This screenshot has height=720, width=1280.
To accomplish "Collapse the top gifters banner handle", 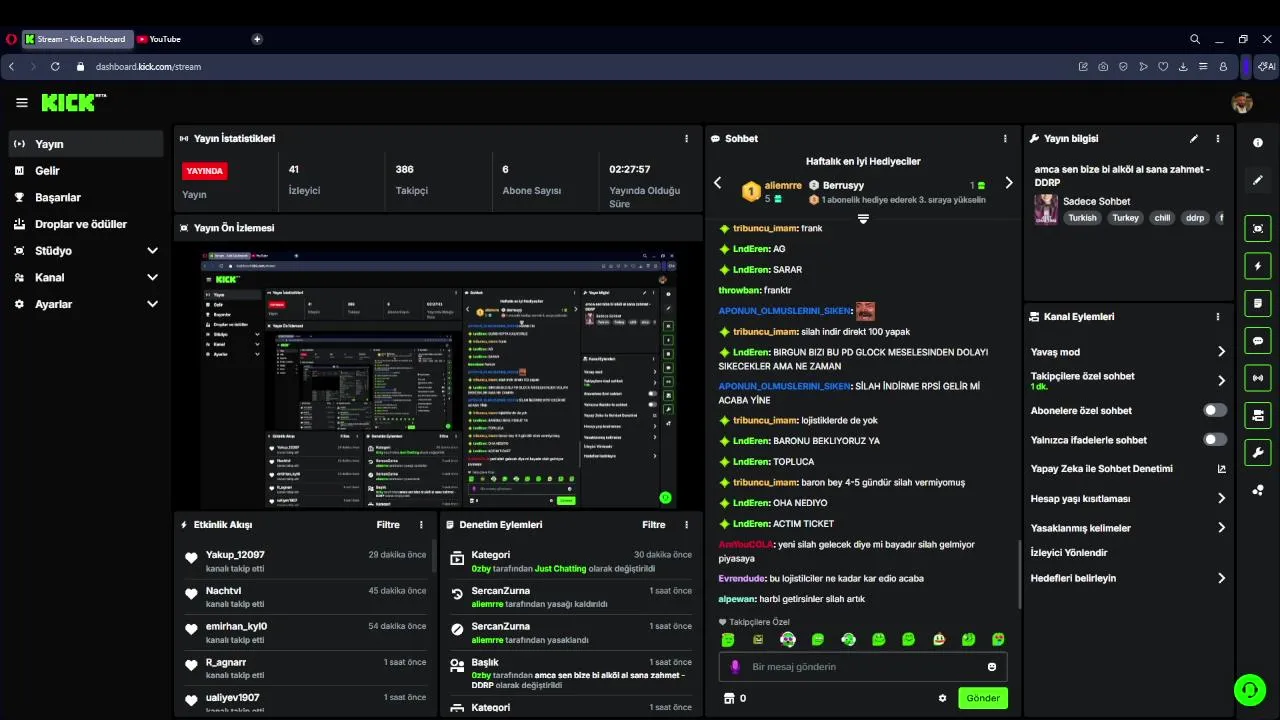I will point(863,218).
